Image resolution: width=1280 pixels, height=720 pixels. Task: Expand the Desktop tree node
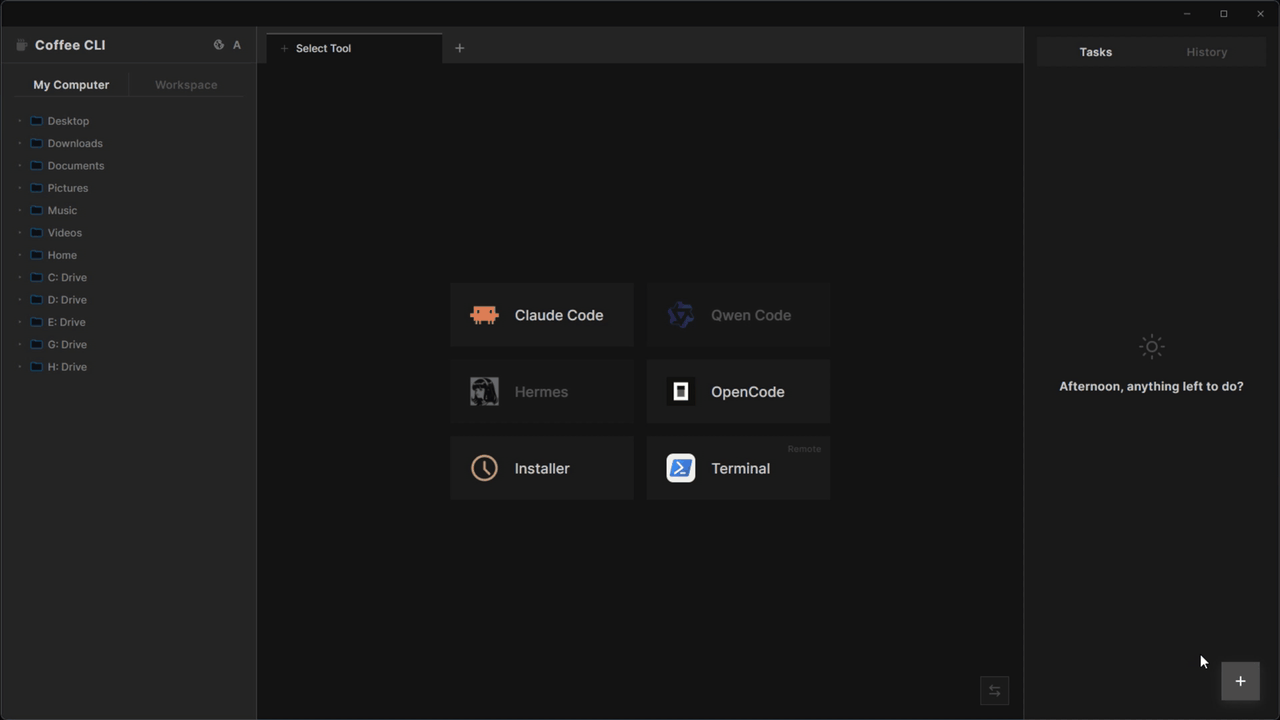(x=20, y=121)
